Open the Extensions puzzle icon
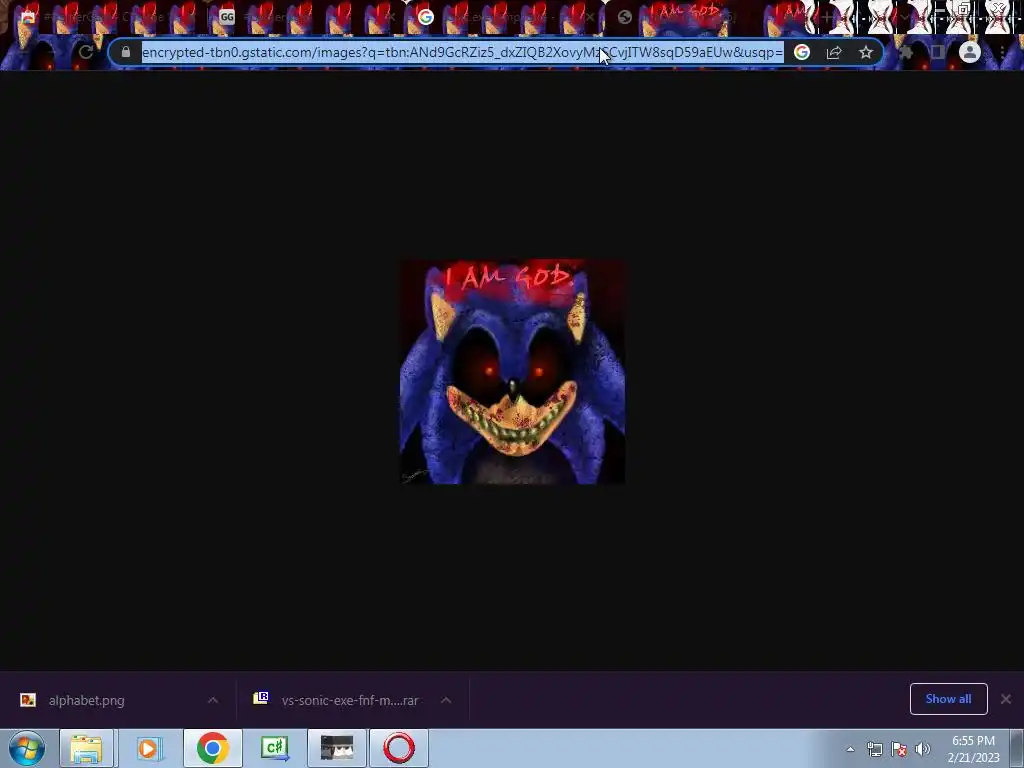This screenshot has width=1024, height=768. (x=906, y=52)
